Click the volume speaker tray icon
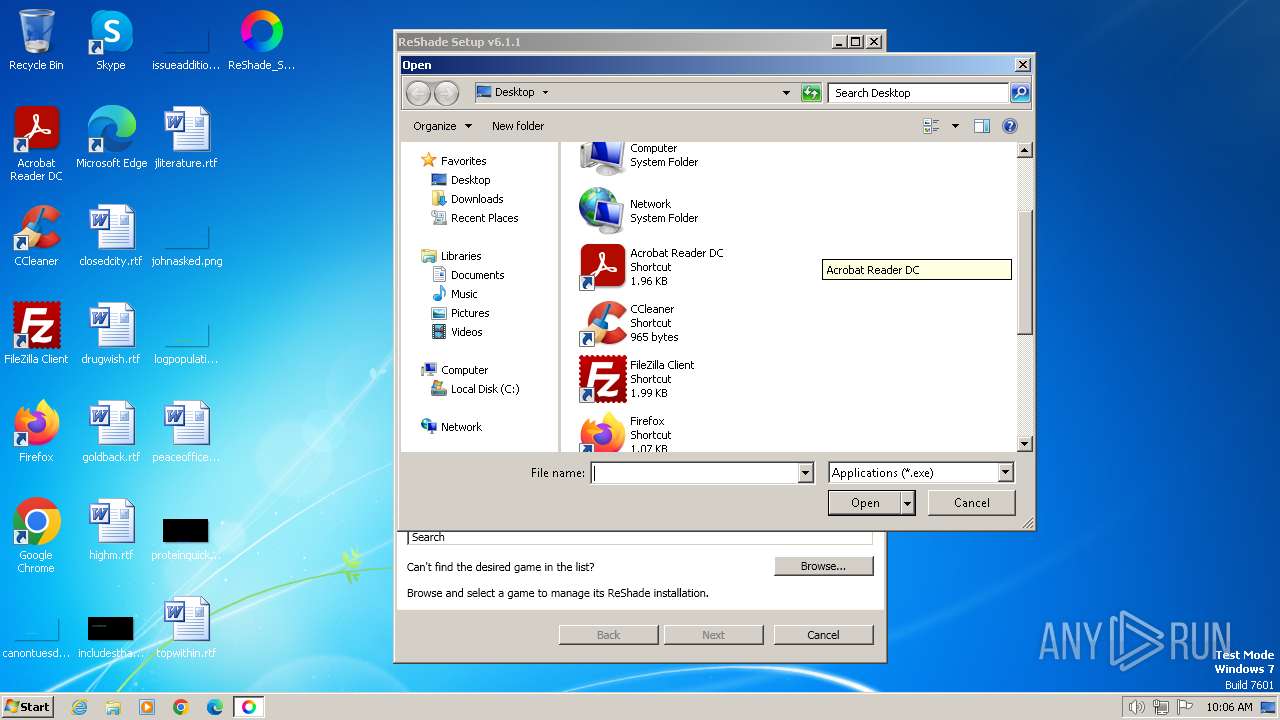 (1136, 707)
